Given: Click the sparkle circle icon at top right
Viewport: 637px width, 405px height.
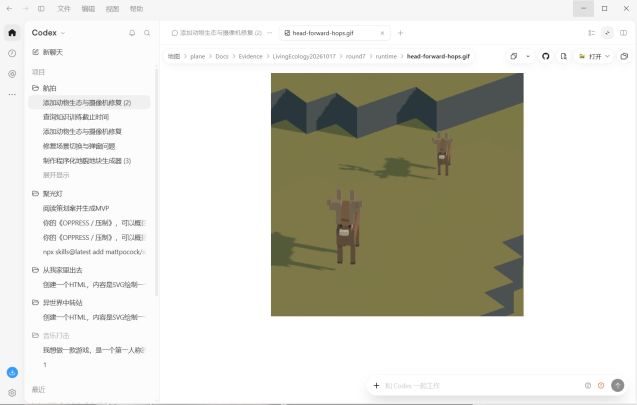Looking at the screenshot, I should point(607,33).
